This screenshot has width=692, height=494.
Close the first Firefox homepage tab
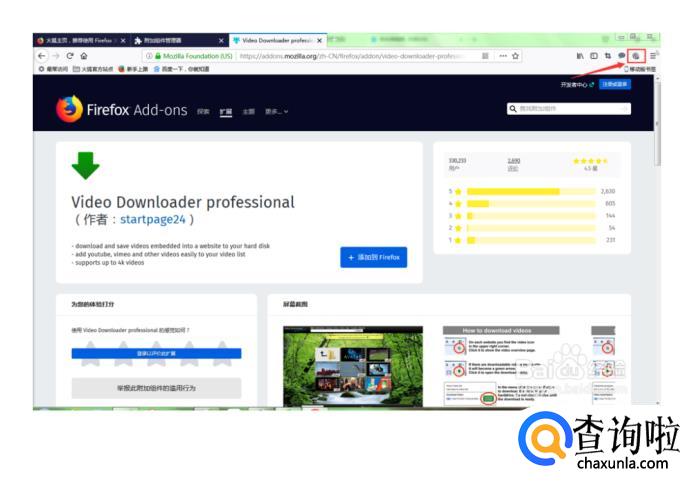[x=123, y=41]
